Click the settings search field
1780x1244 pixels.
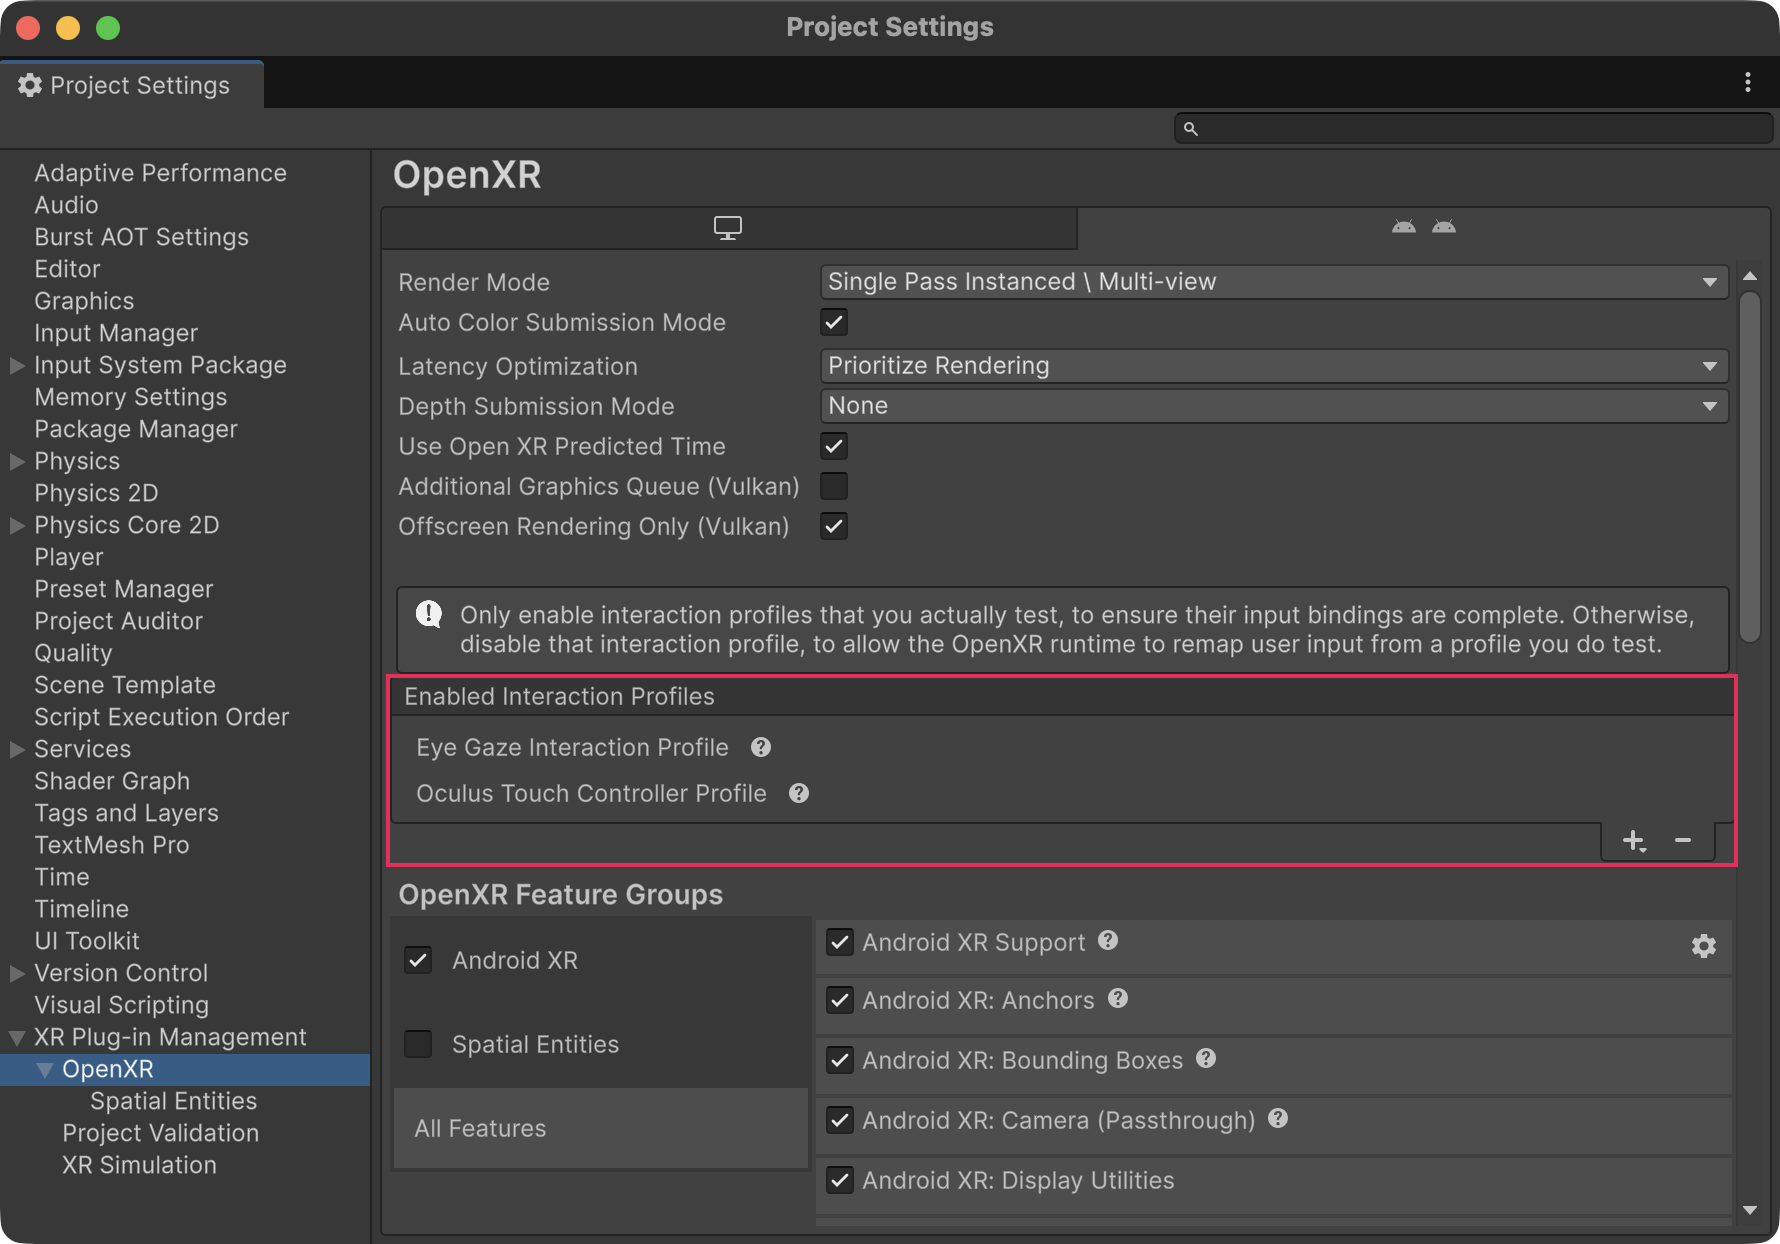click(1473, 128)
